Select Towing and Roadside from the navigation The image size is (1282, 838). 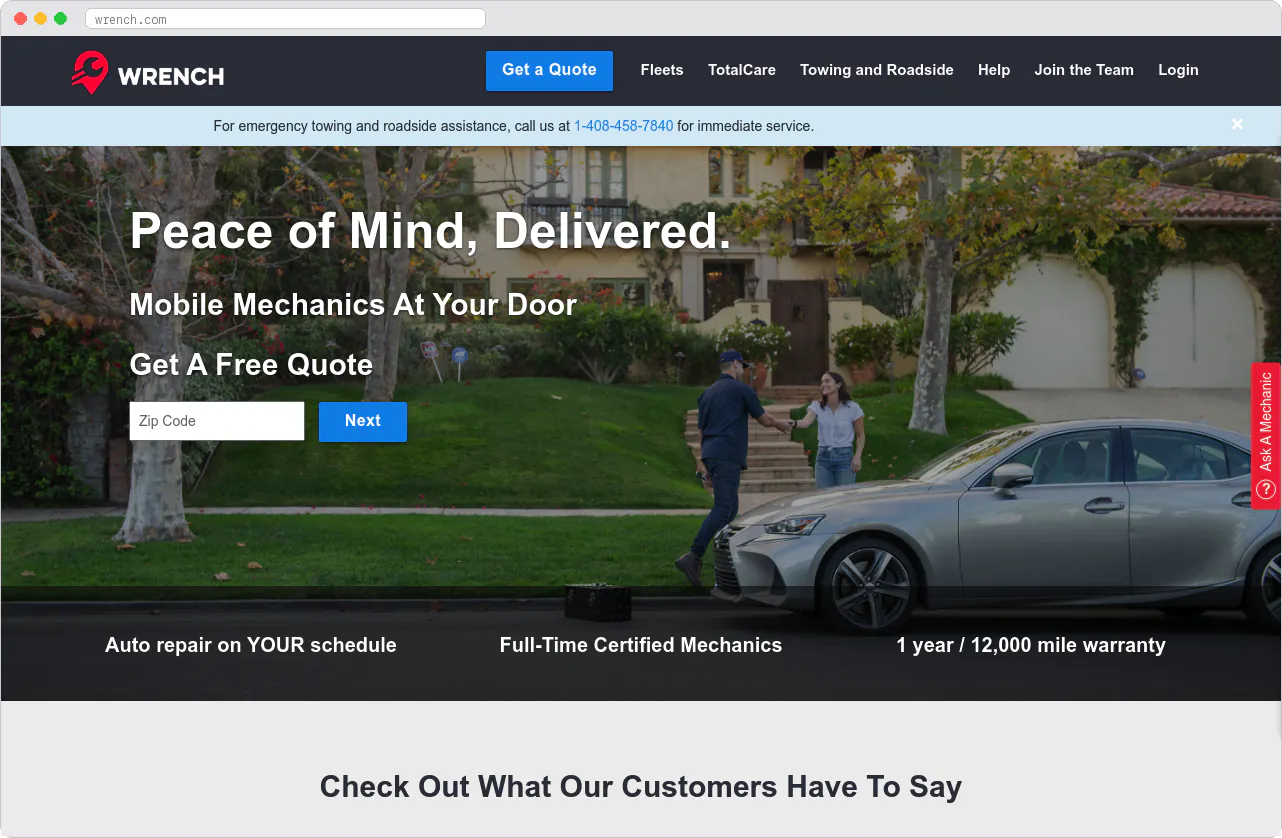(876, 70)
